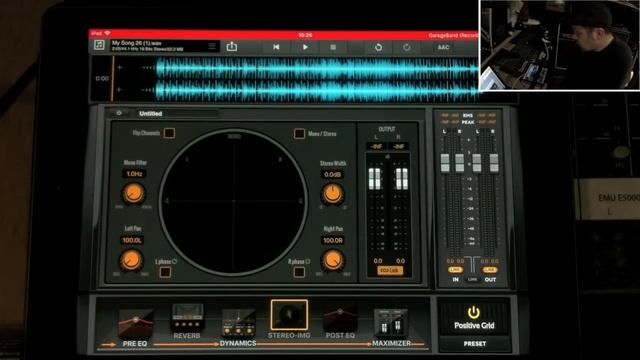The height and width of the screenshot is (360, 640).
Task: Toggle the L phase checkbox
Action: 165,272
